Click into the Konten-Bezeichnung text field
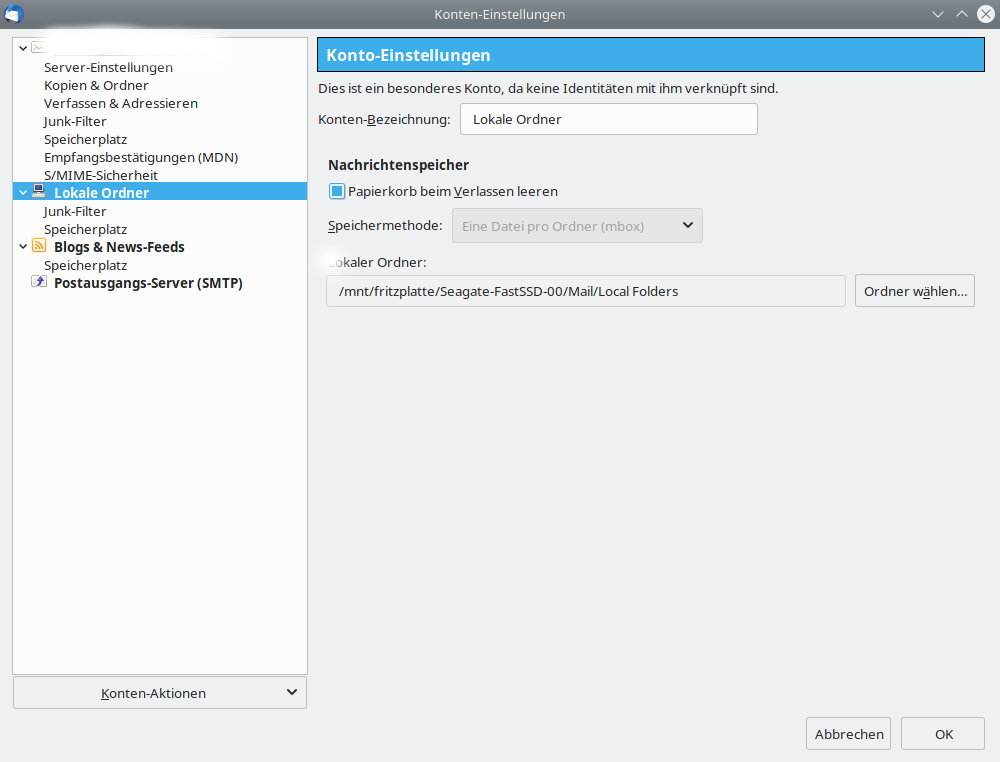Image resolution: width=1000 pixels, height=762 pixels. pos(608,119)
